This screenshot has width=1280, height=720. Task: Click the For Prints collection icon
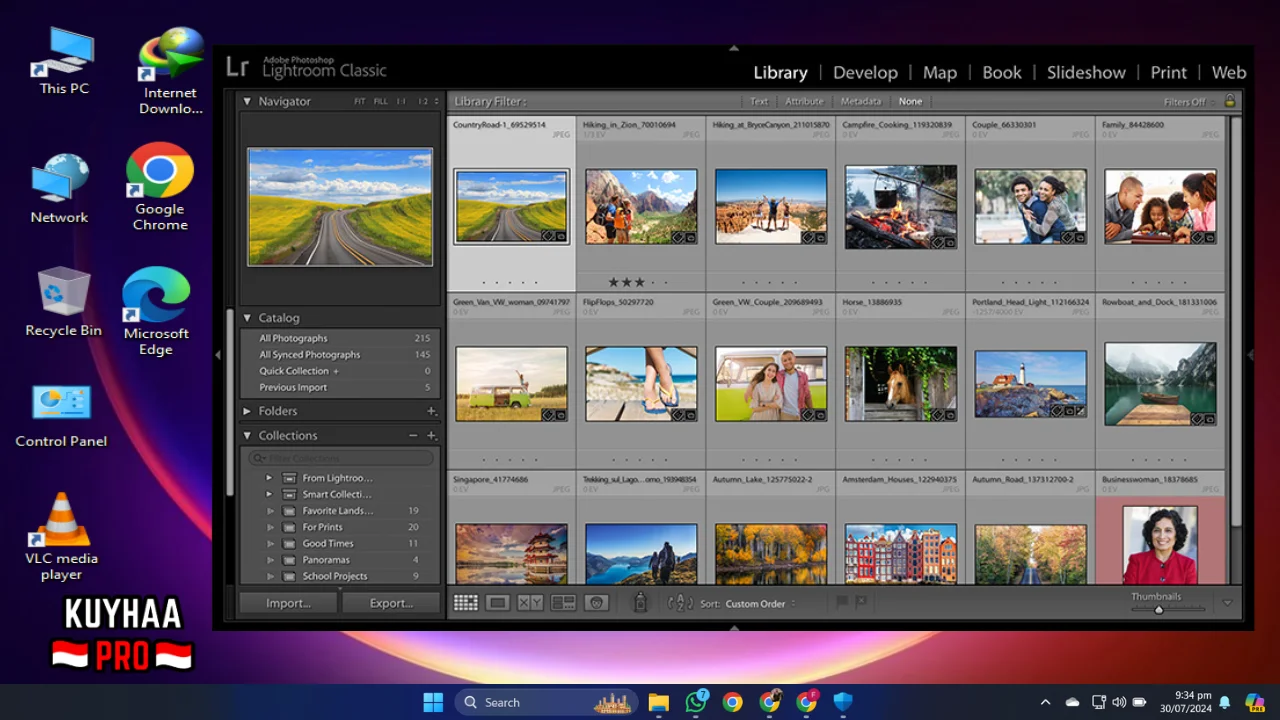[289, 527]
